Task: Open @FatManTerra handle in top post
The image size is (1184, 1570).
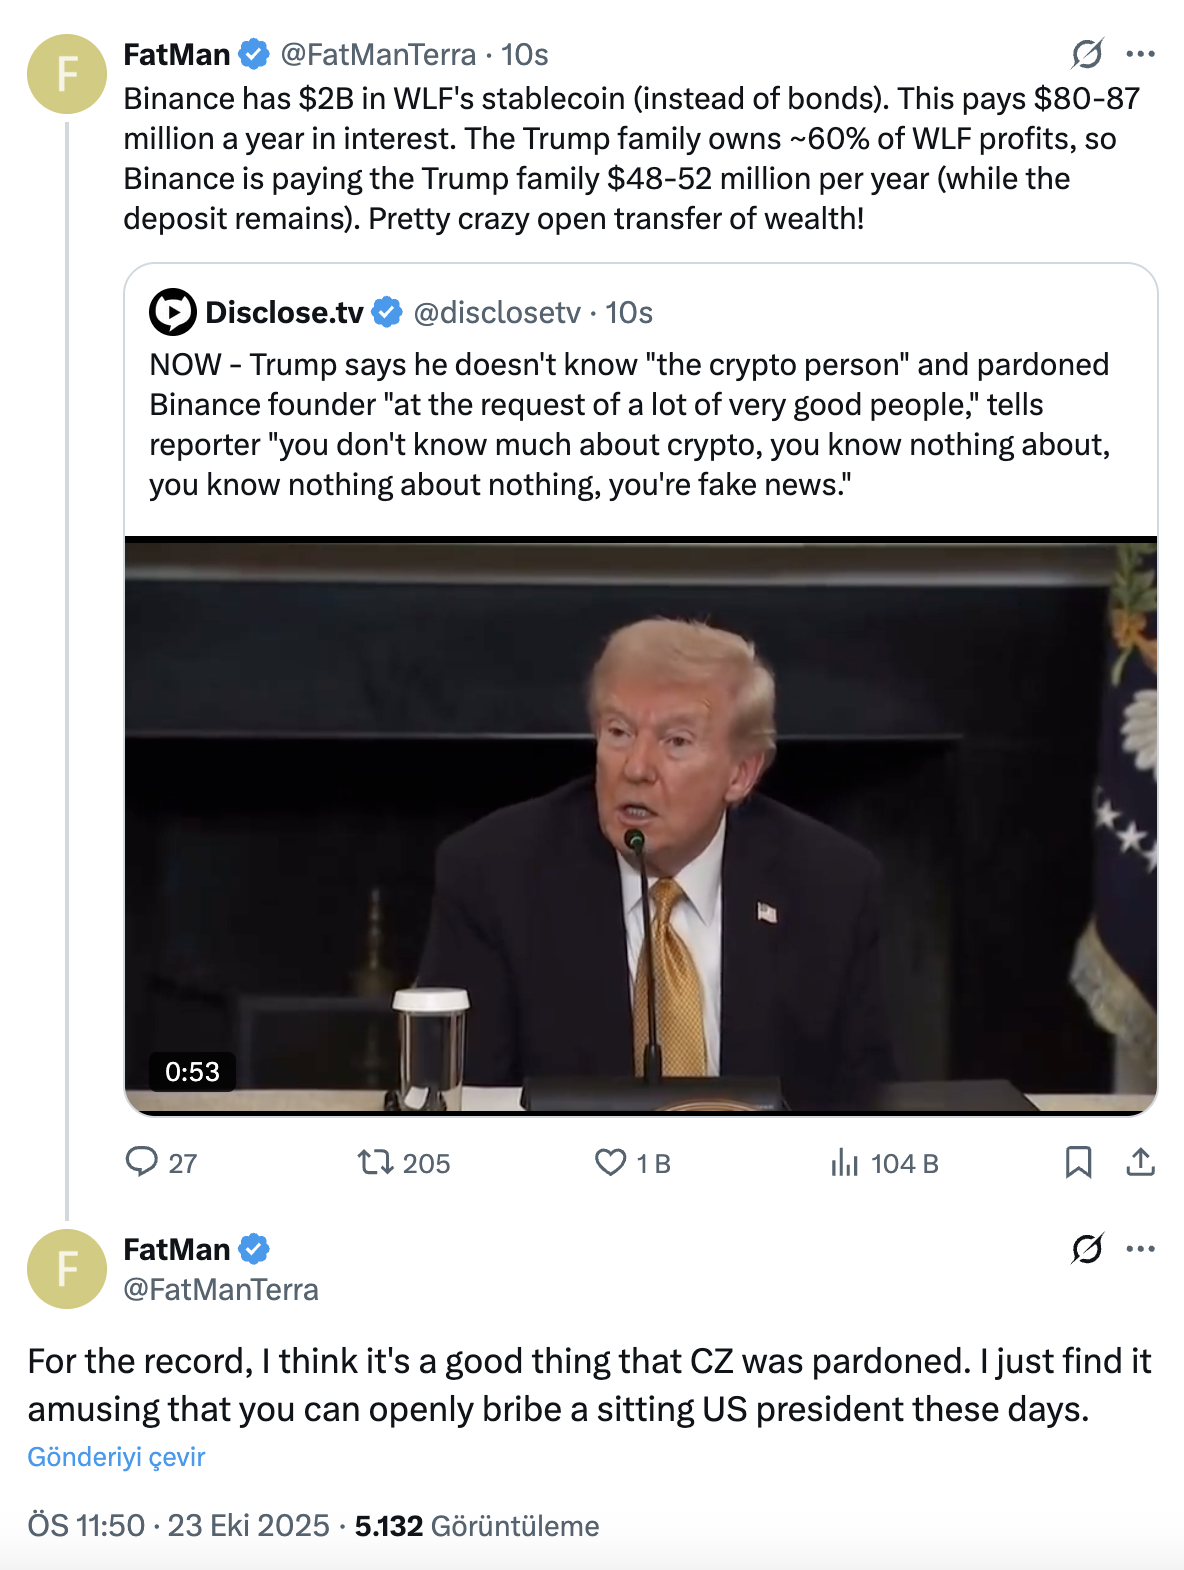Action: tap(378, 54)
